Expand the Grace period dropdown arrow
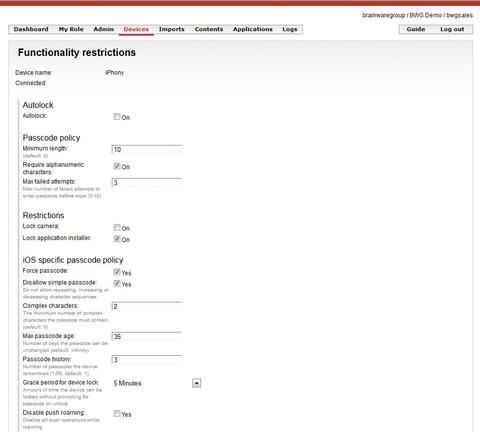This screenshot has height=432, width=480. pos(197,383)
